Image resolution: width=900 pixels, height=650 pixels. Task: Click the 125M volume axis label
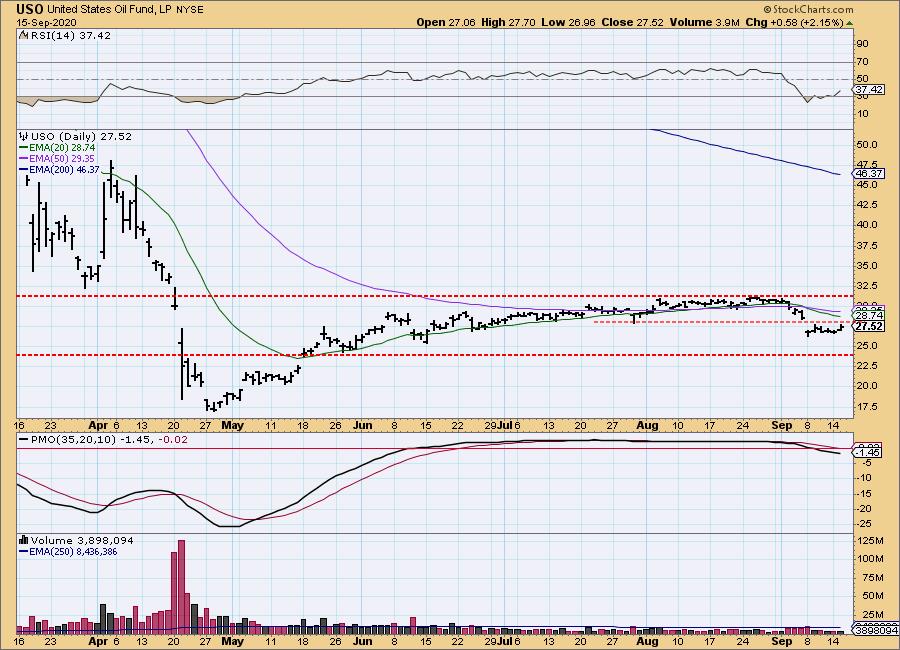(x=871, y=541)
